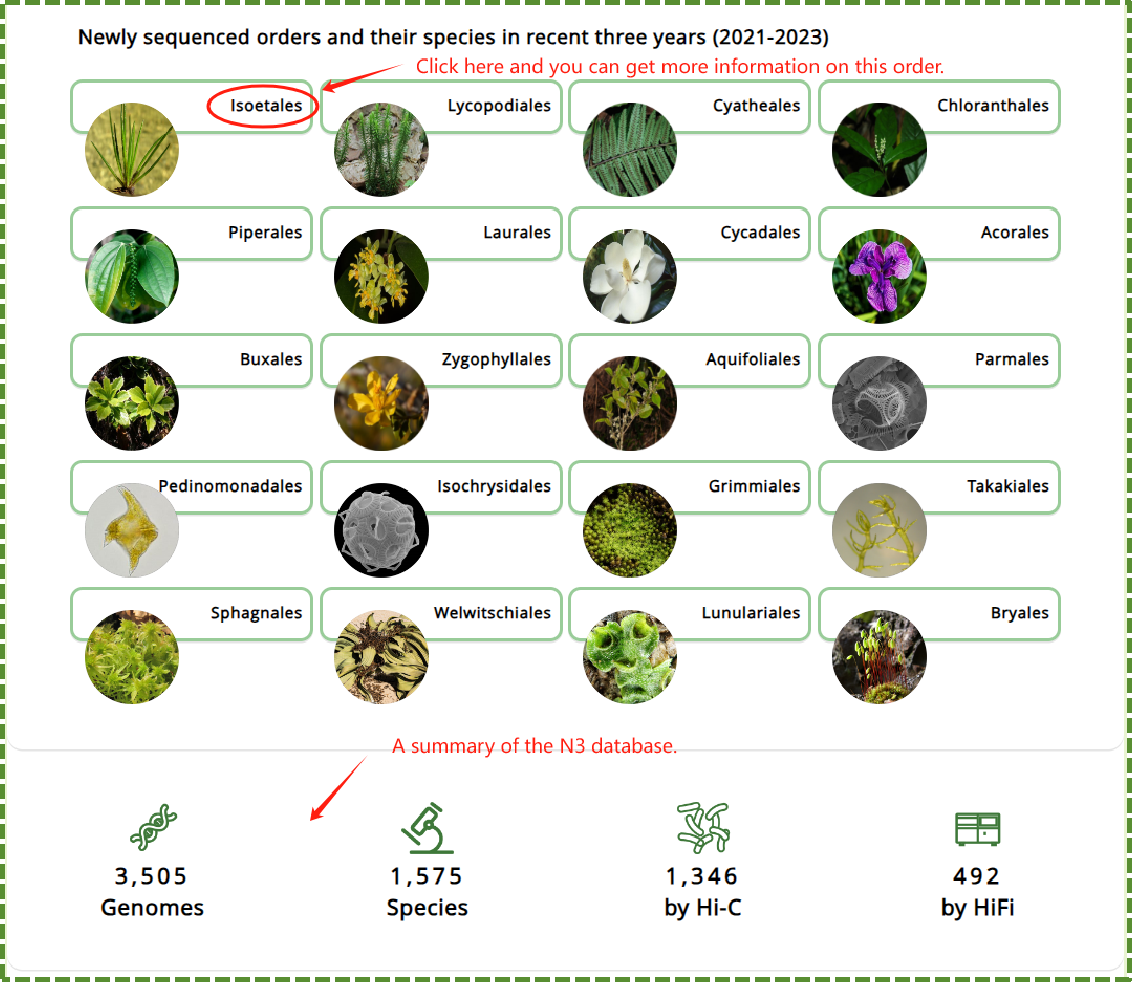Click the Laurales yellow flower image

[x=381, y=276]
